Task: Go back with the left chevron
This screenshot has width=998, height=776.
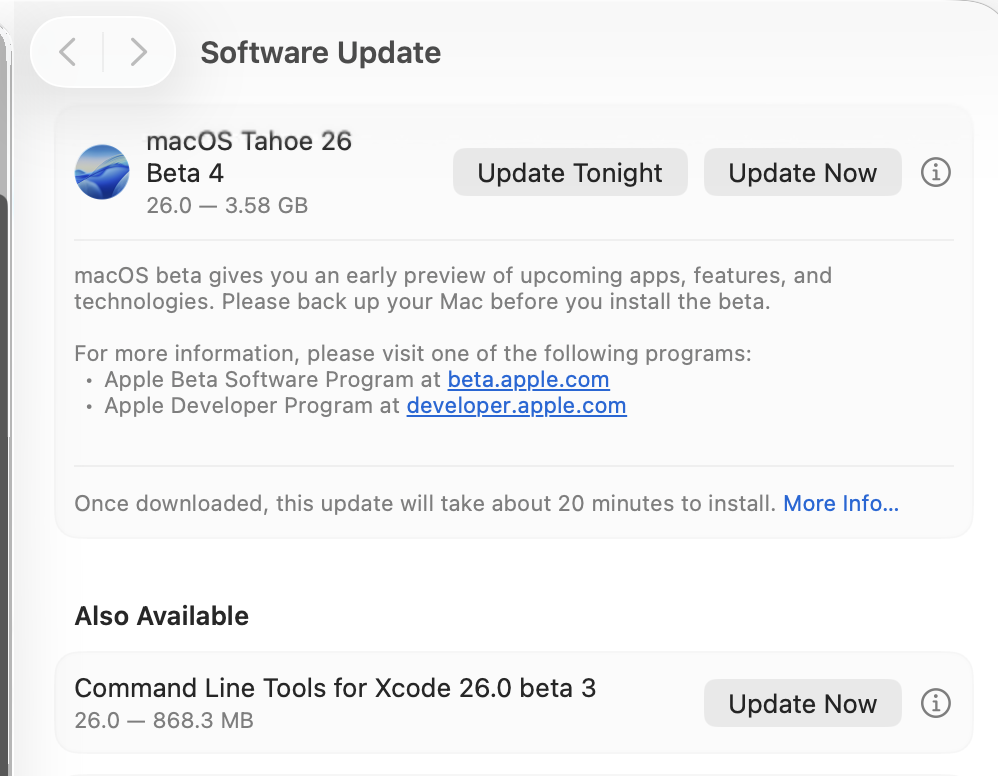Action: 67,52
